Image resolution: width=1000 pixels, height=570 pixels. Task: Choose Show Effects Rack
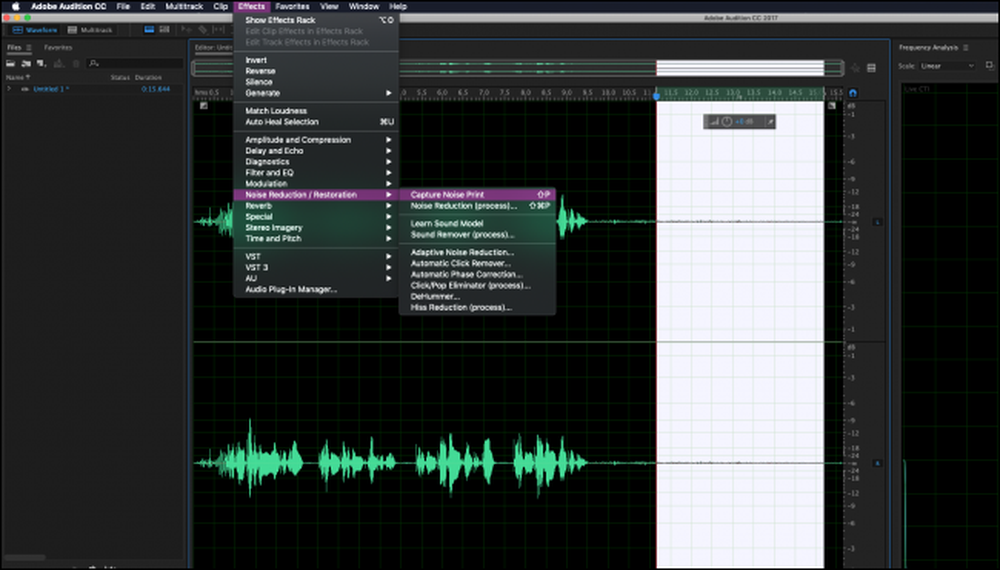click(316, 20)
